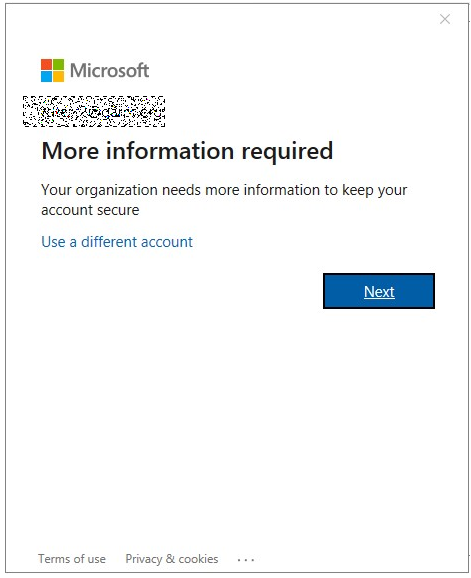Close the Microsoft sign-in dialog
This screenshot has width=471, height=578.
[x=445, y=19]
